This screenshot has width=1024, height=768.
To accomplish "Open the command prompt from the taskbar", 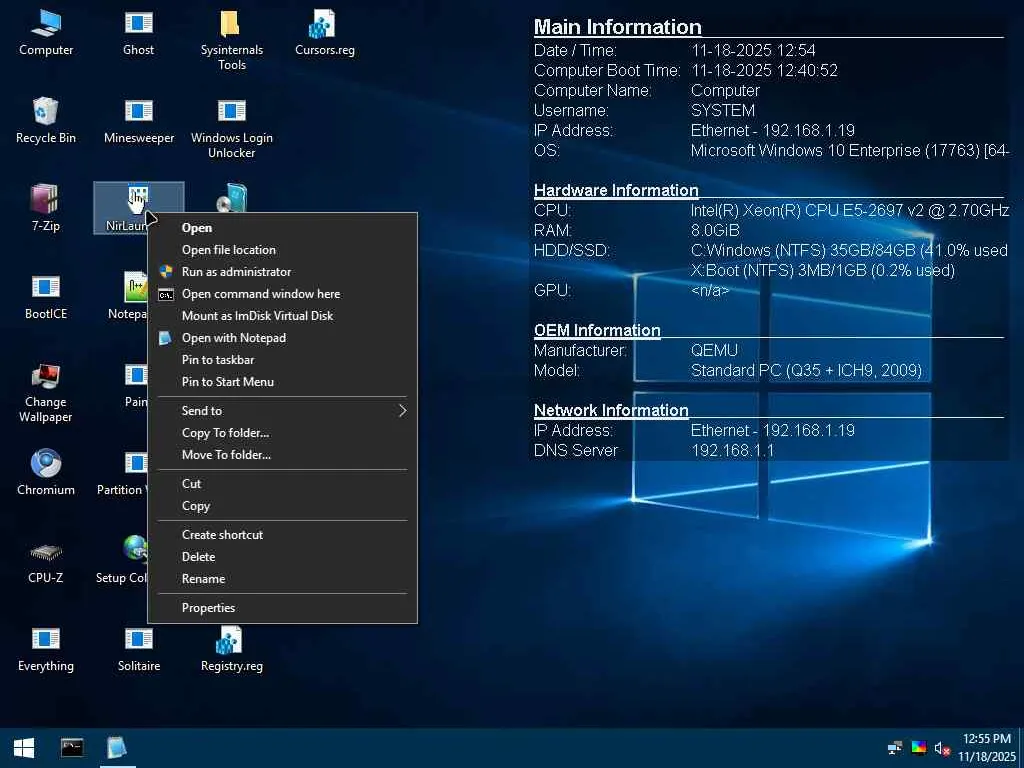I will (x=72, y=747).
